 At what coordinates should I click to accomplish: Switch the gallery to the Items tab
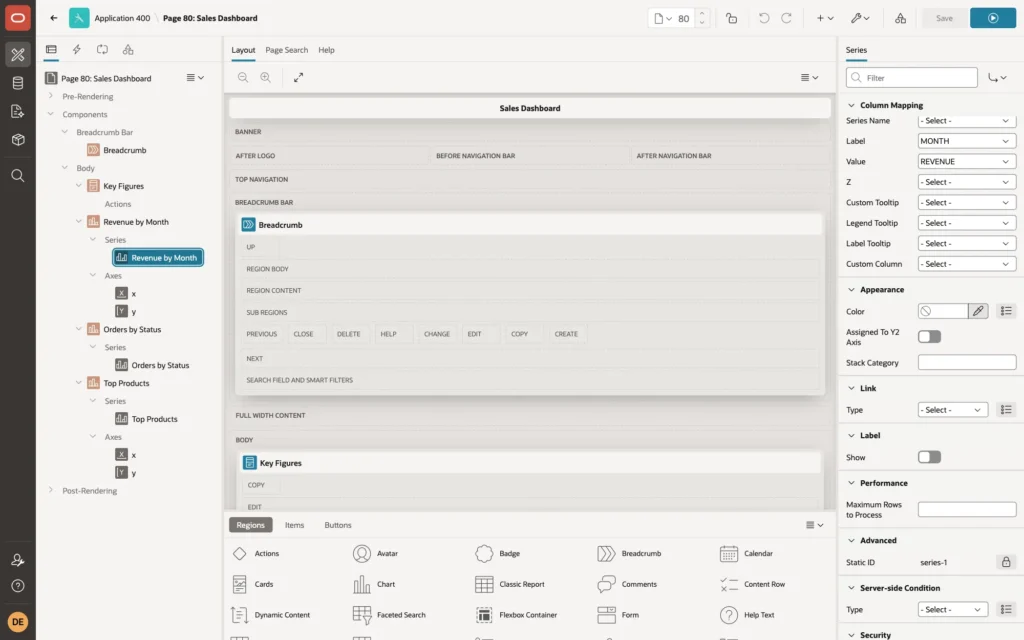coord(295,525)
